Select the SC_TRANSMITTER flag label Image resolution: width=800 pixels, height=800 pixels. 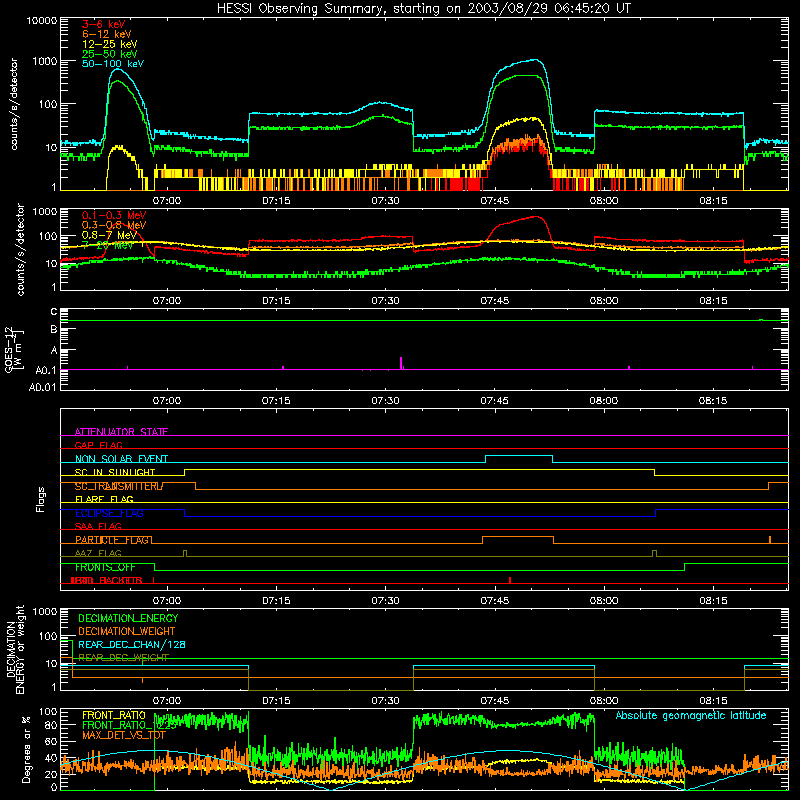pyautogui.click(x=118, y=486)
